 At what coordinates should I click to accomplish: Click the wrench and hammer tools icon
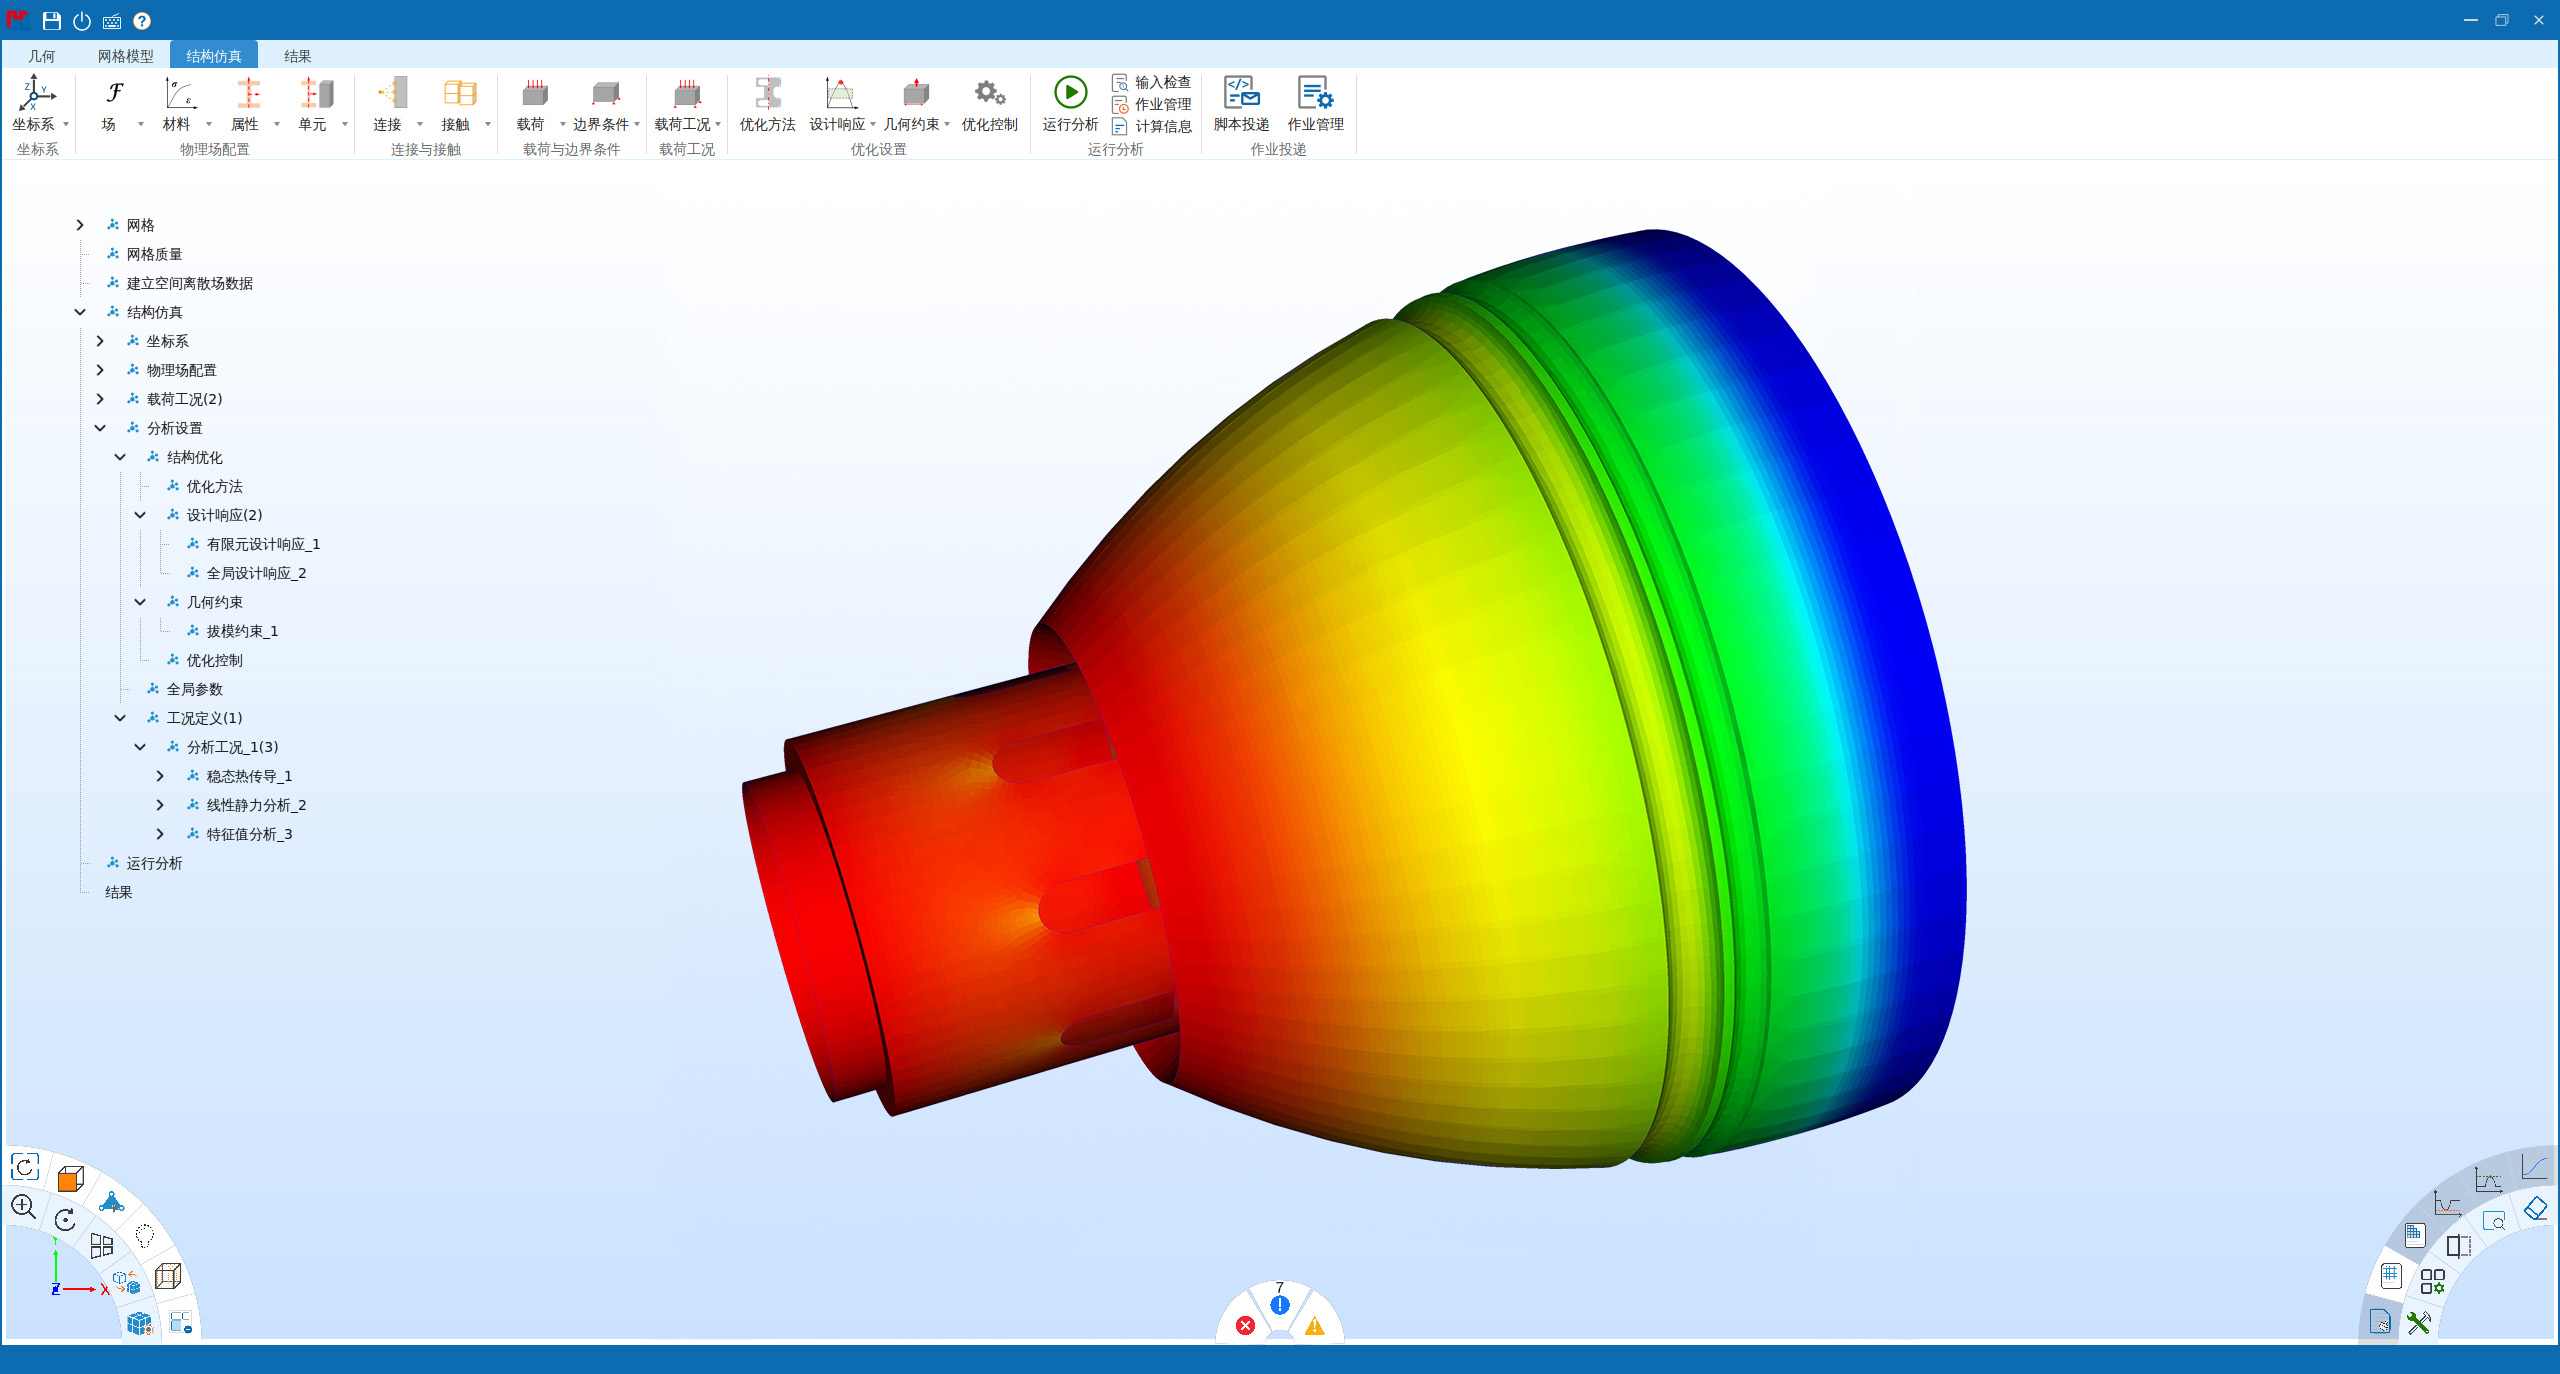click(2418, 1323)
